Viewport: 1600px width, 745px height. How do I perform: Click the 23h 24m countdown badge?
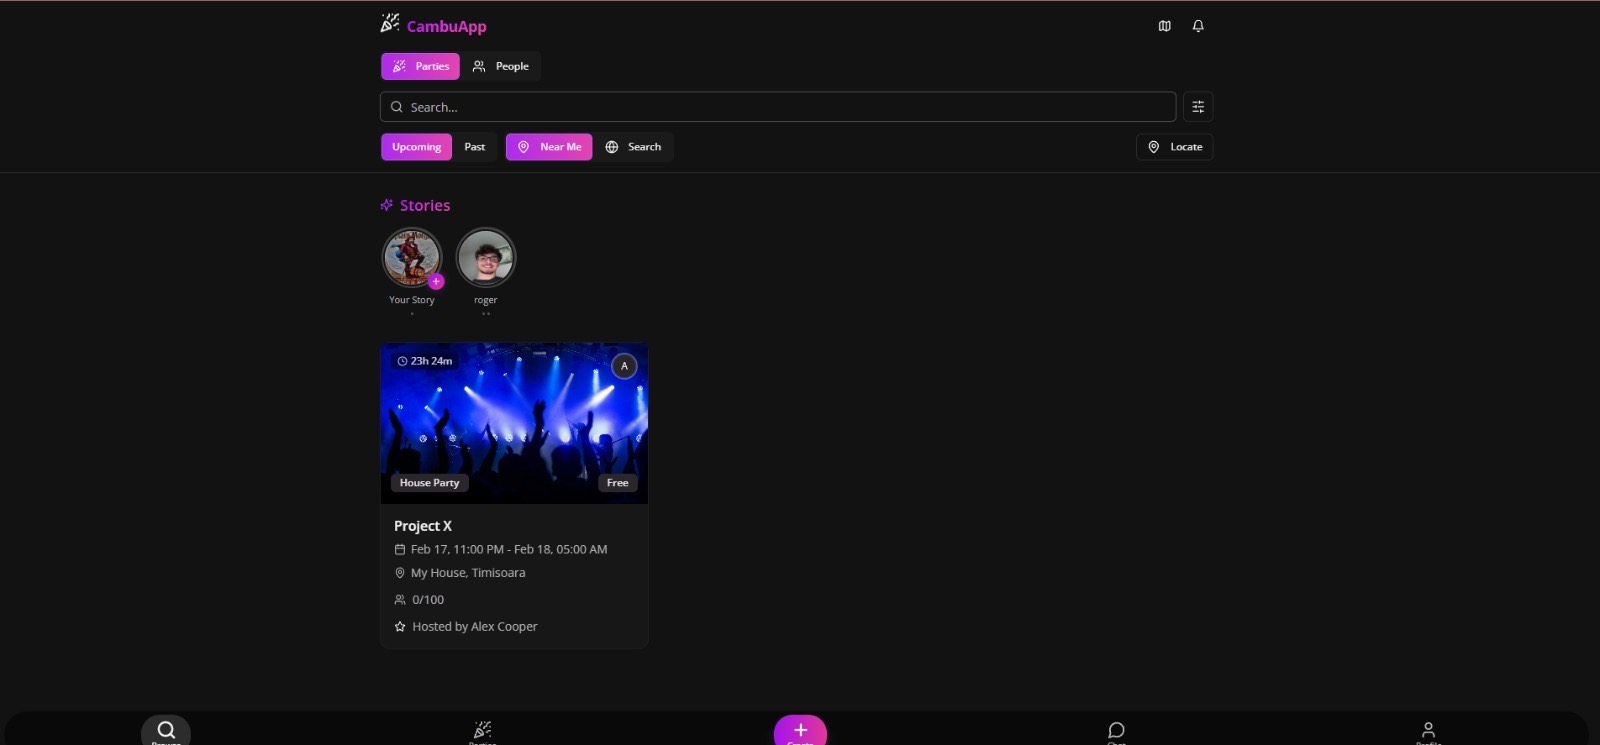[425, 361]
